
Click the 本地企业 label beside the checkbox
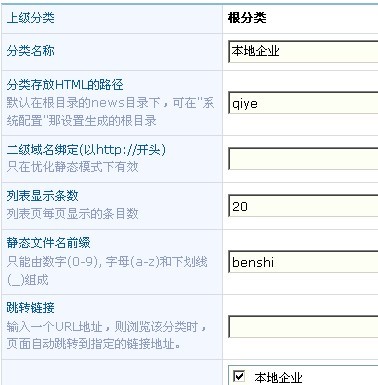point(278,377)
